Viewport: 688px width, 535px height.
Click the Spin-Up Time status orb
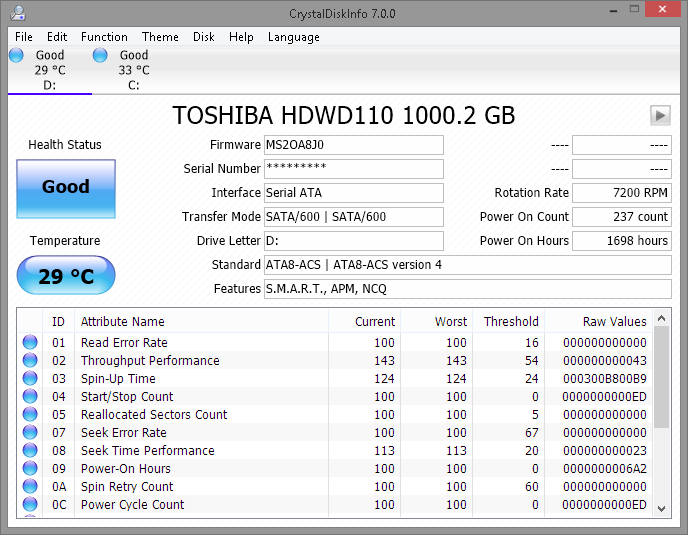coord(30,379)
